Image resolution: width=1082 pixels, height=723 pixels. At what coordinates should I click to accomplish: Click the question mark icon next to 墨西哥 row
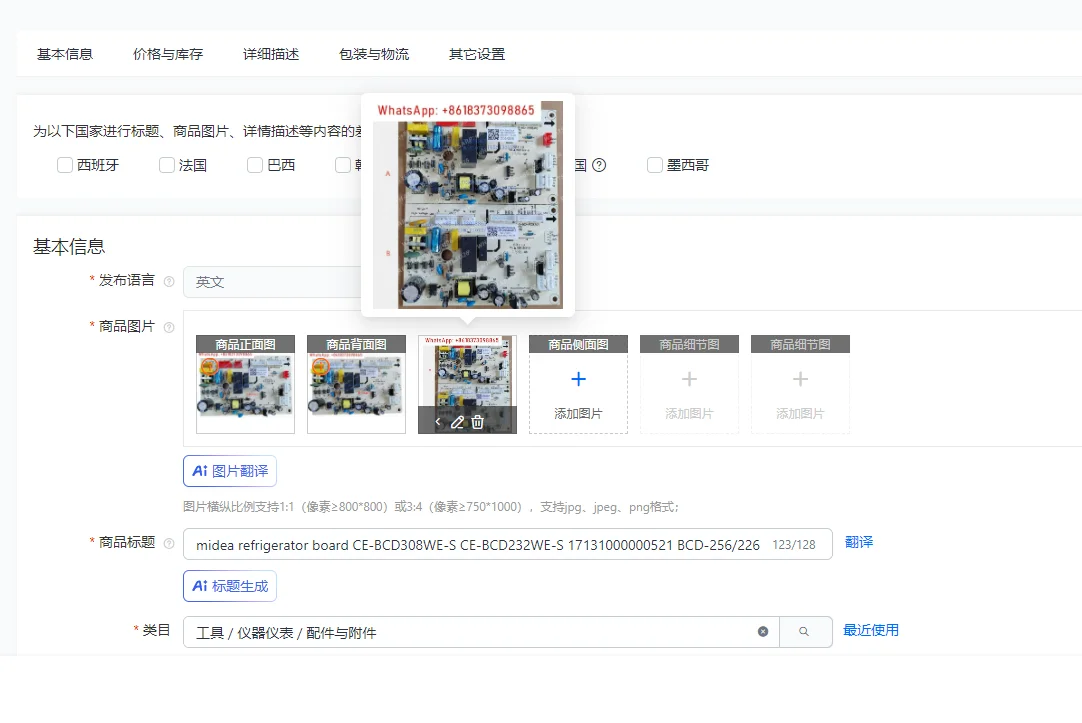click(x=598, y=165)
